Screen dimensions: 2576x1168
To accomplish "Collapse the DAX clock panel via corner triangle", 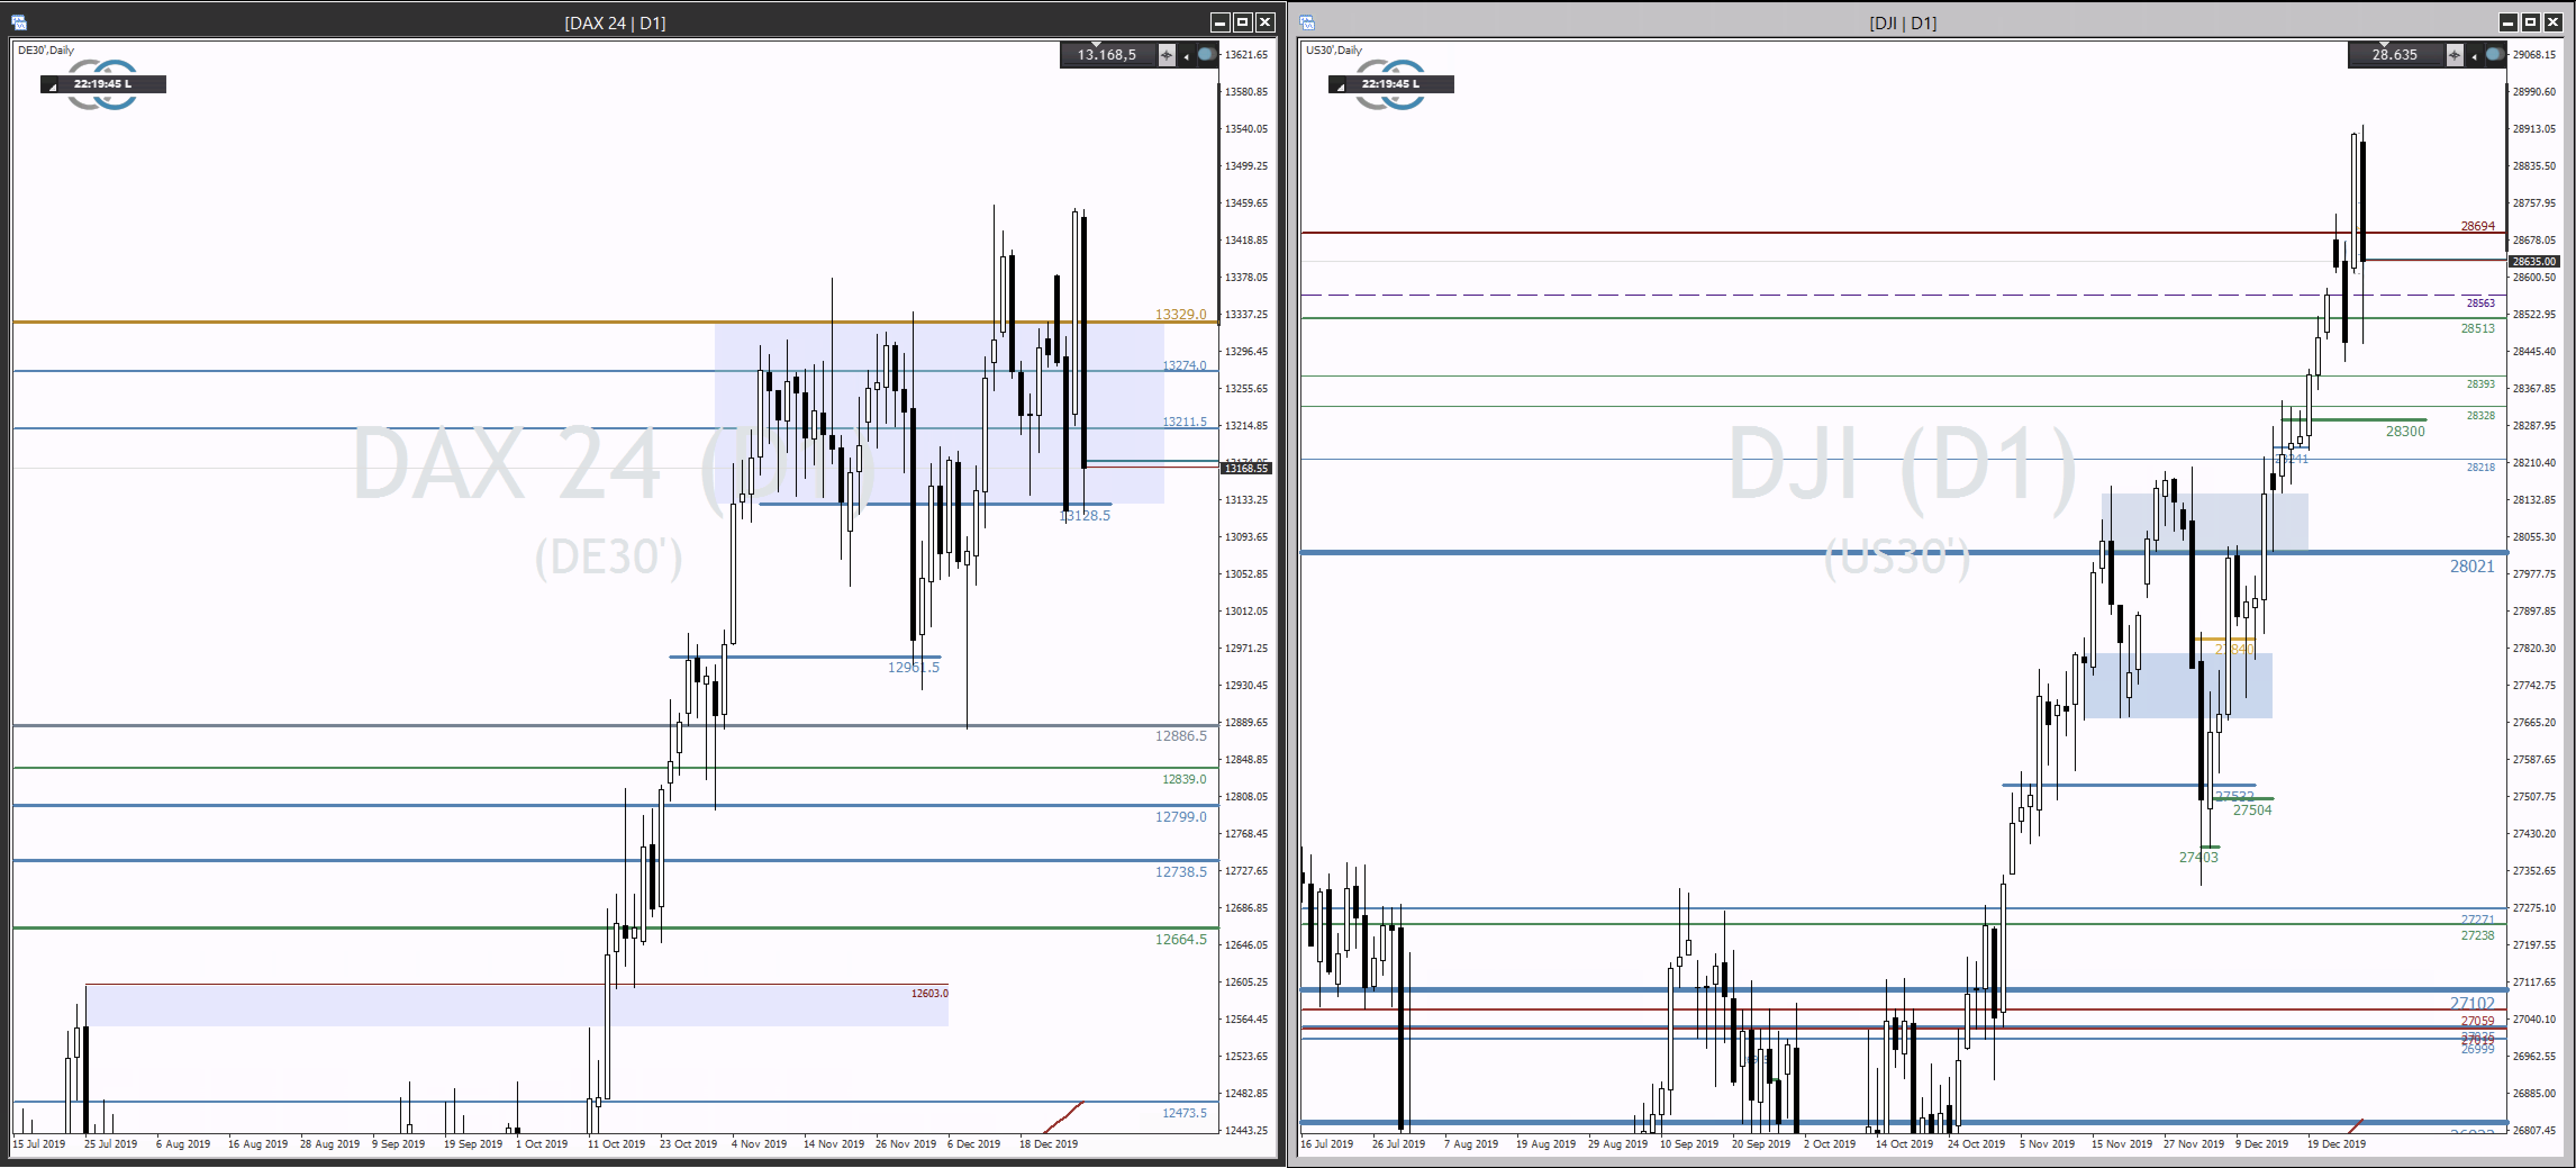I will pos(53,87).
